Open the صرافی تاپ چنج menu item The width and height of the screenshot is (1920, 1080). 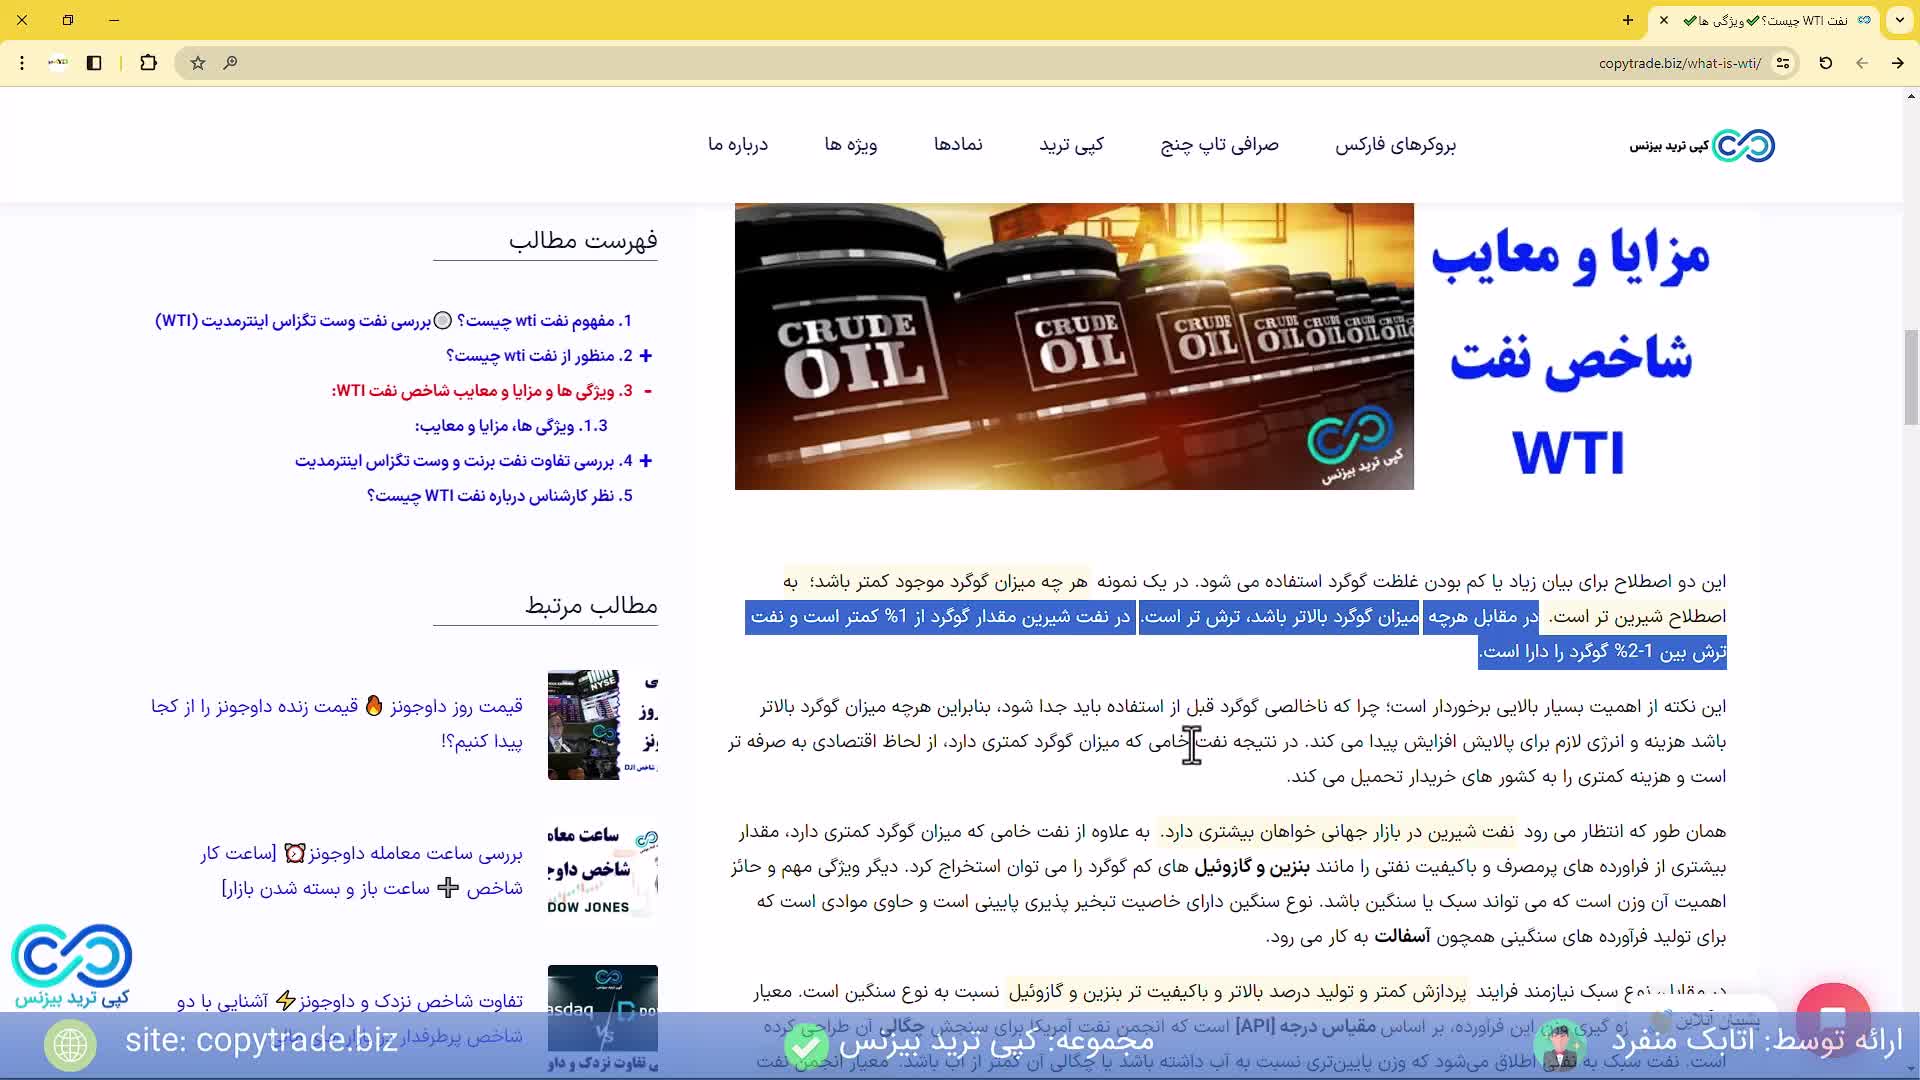click(1219, 145)
